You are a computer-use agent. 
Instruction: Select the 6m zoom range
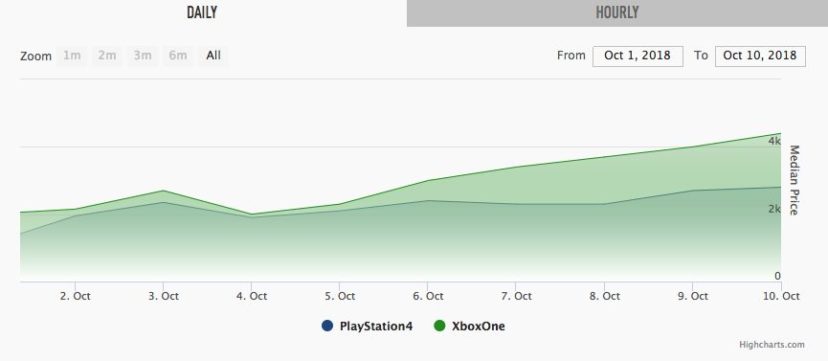[x=178, y=55]
